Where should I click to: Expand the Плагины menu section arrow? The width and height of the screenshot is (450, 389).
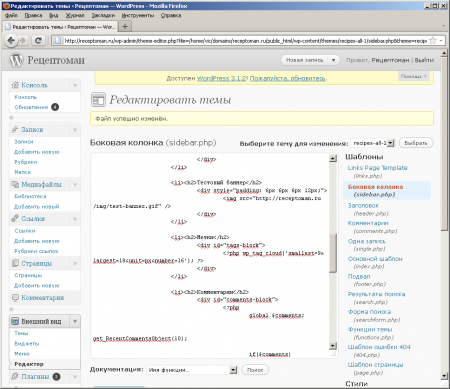tap(75, 377)
